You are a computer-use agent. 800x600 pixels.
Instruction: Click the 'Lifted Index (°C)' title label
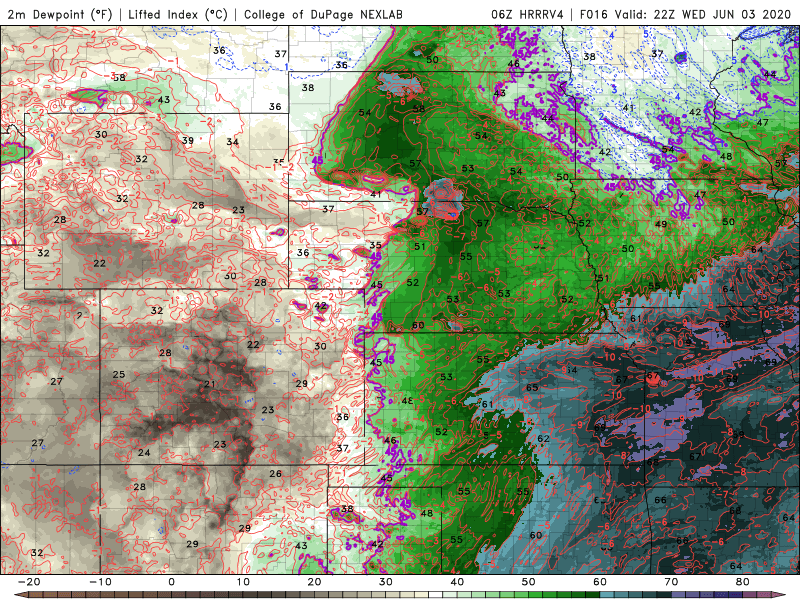178,14
